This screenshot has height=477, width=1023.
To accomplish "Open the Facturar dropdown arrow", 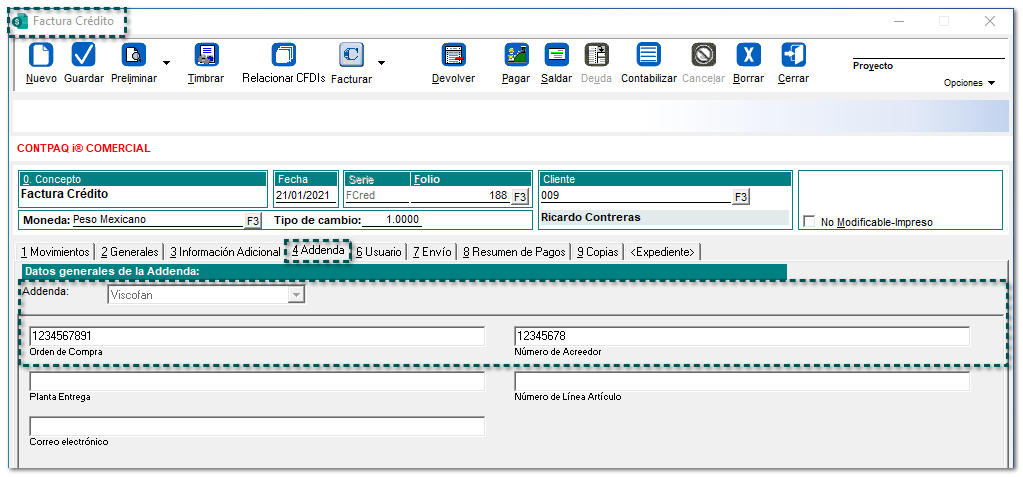I will [x=381, y=63].
